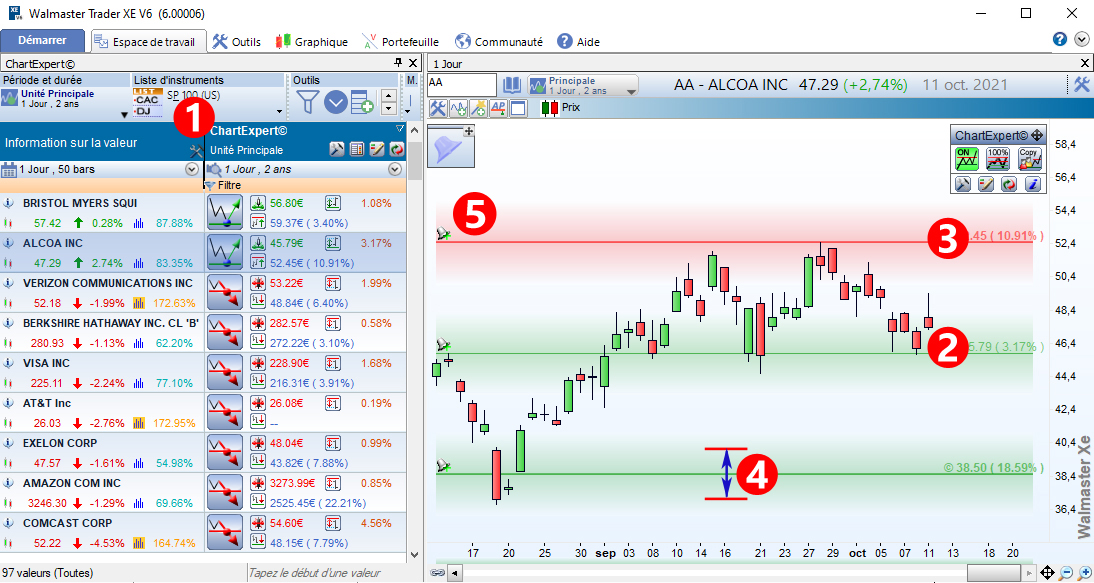Open the Principale period dropdown in chart header

click(583, 85)
